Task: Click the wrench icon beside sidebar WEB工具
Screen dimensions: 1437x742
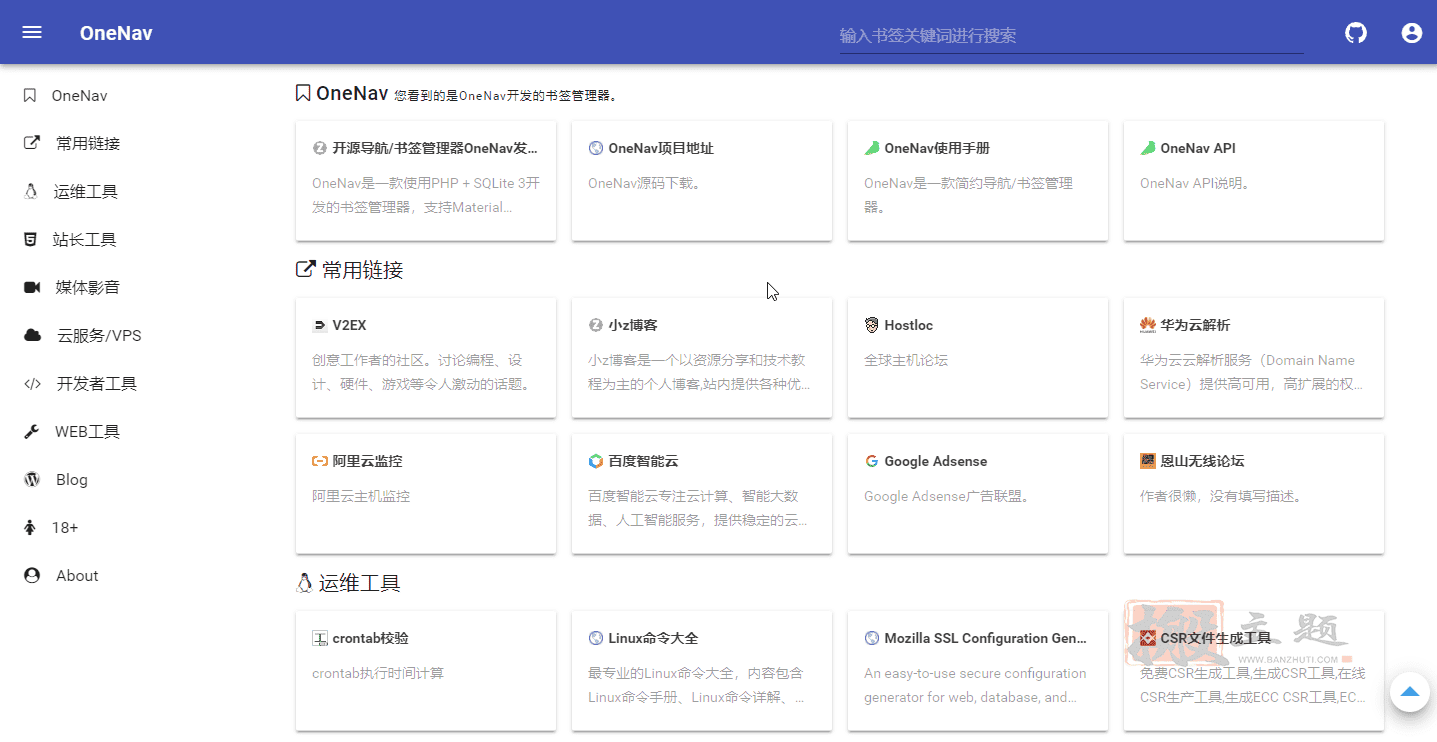Action: click(x=32, y=432)
